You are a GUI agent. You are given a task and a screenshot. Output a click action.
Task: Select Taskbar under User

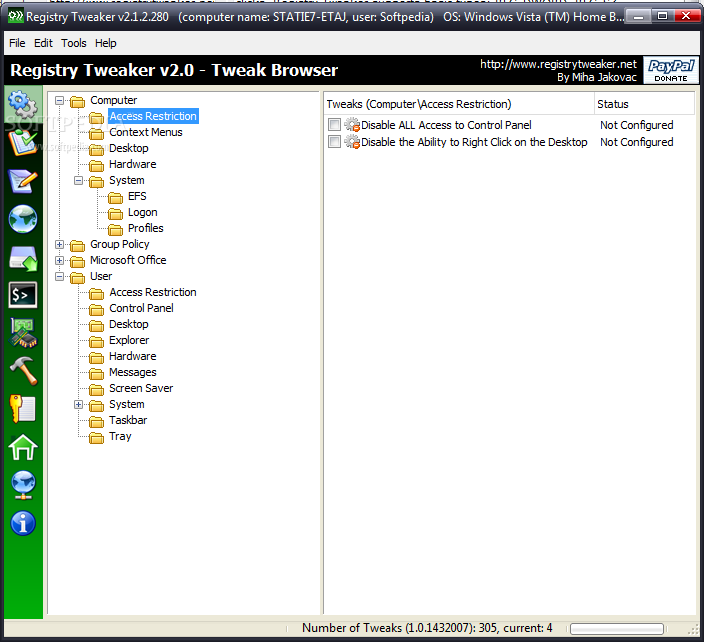pos(128,421)
